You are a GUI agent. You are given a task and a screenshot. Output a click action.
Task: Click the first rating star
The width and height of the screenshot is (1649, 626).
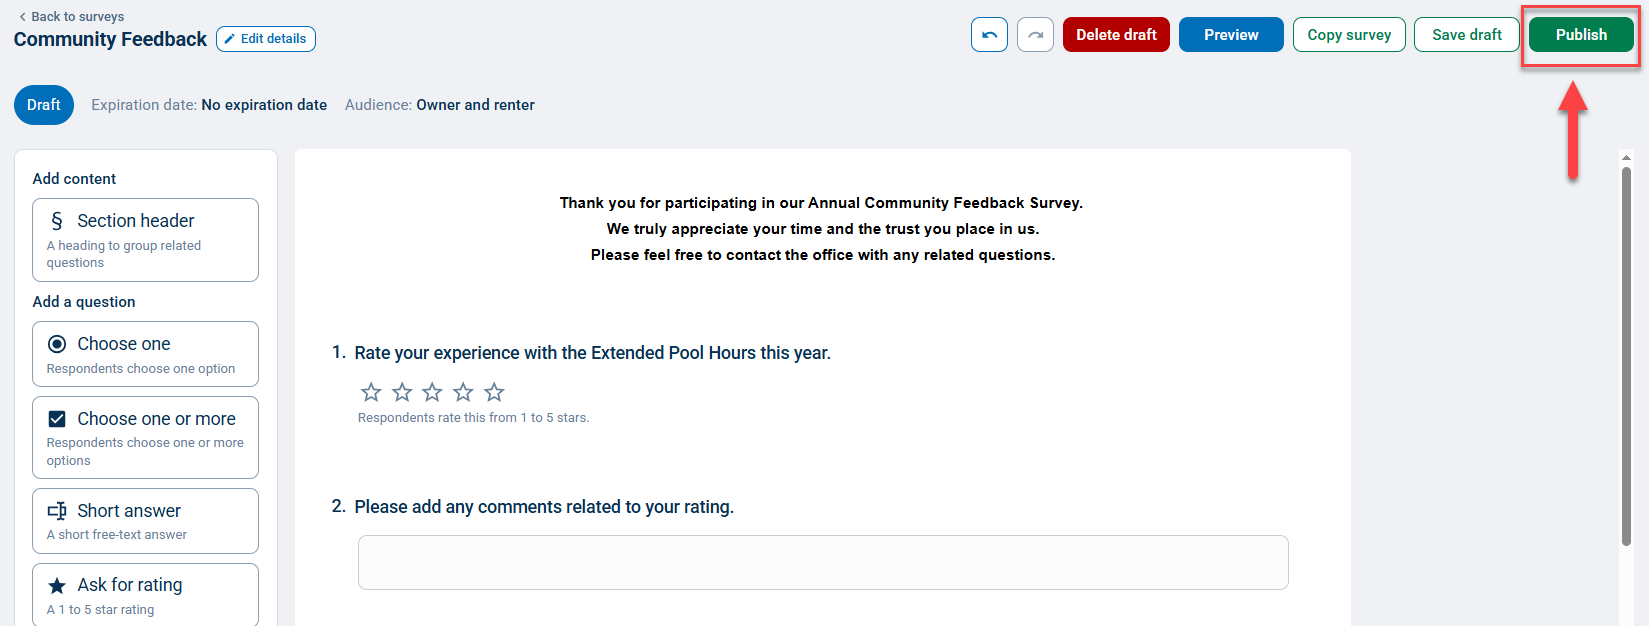[x=371, y=392]
